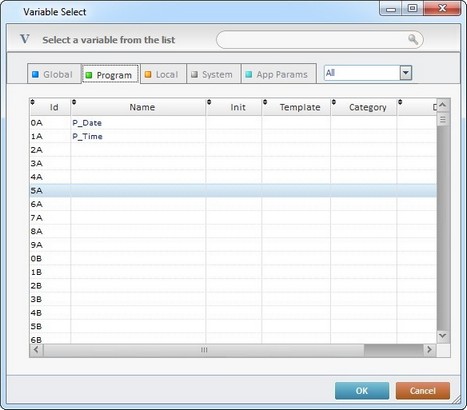Select the P_Date variable row
467x410 pixels.
point(233,123)
